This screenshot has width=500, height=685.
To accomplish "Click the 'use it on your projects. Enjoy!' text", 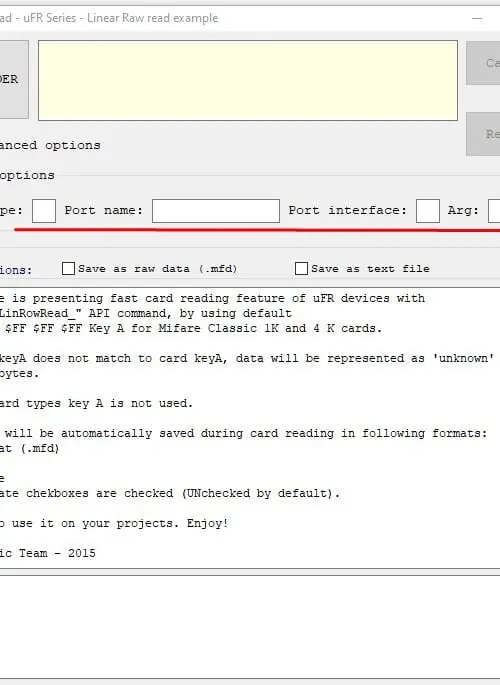I will pos(120,523).
